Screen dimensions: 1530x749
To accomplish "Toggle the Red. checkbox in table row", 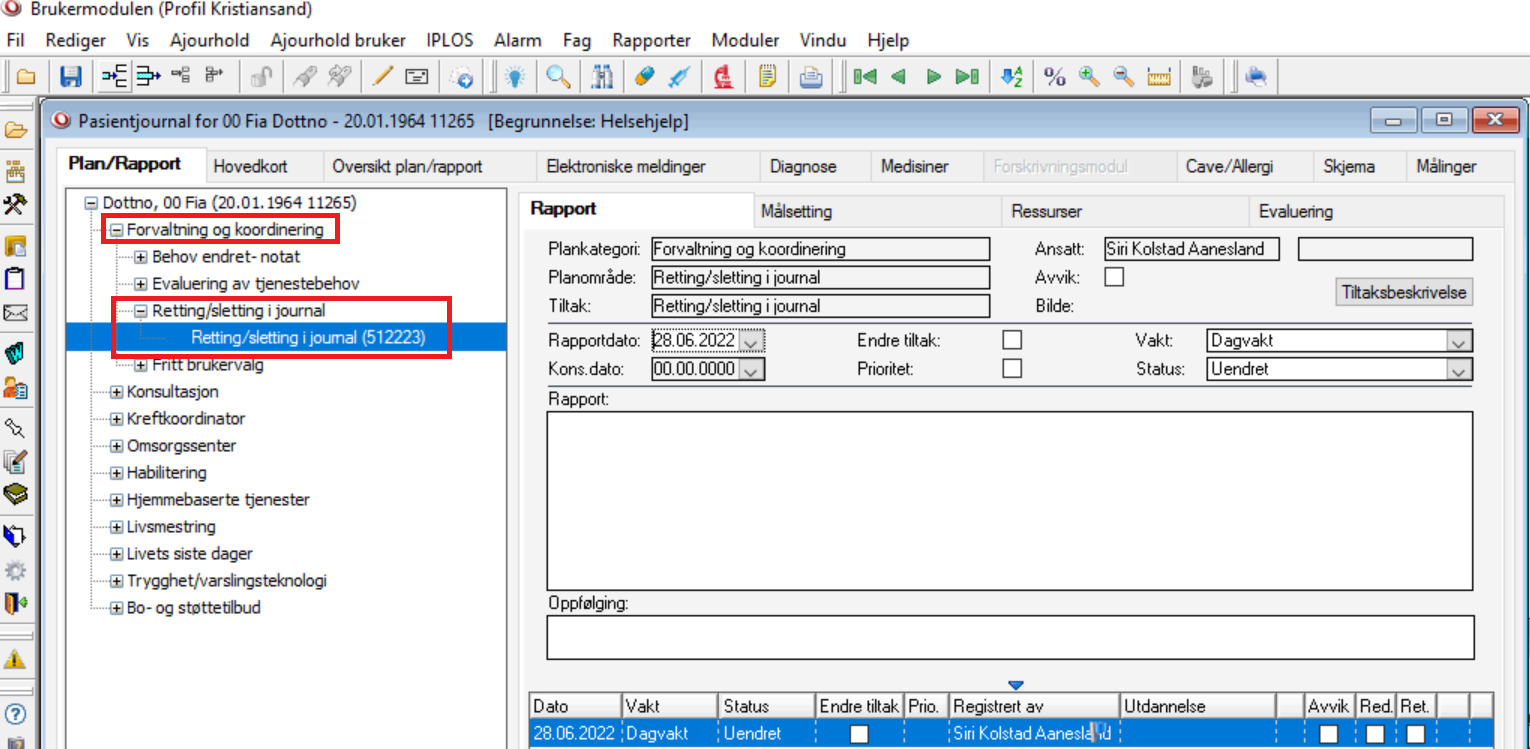I will click(1375, 734).
